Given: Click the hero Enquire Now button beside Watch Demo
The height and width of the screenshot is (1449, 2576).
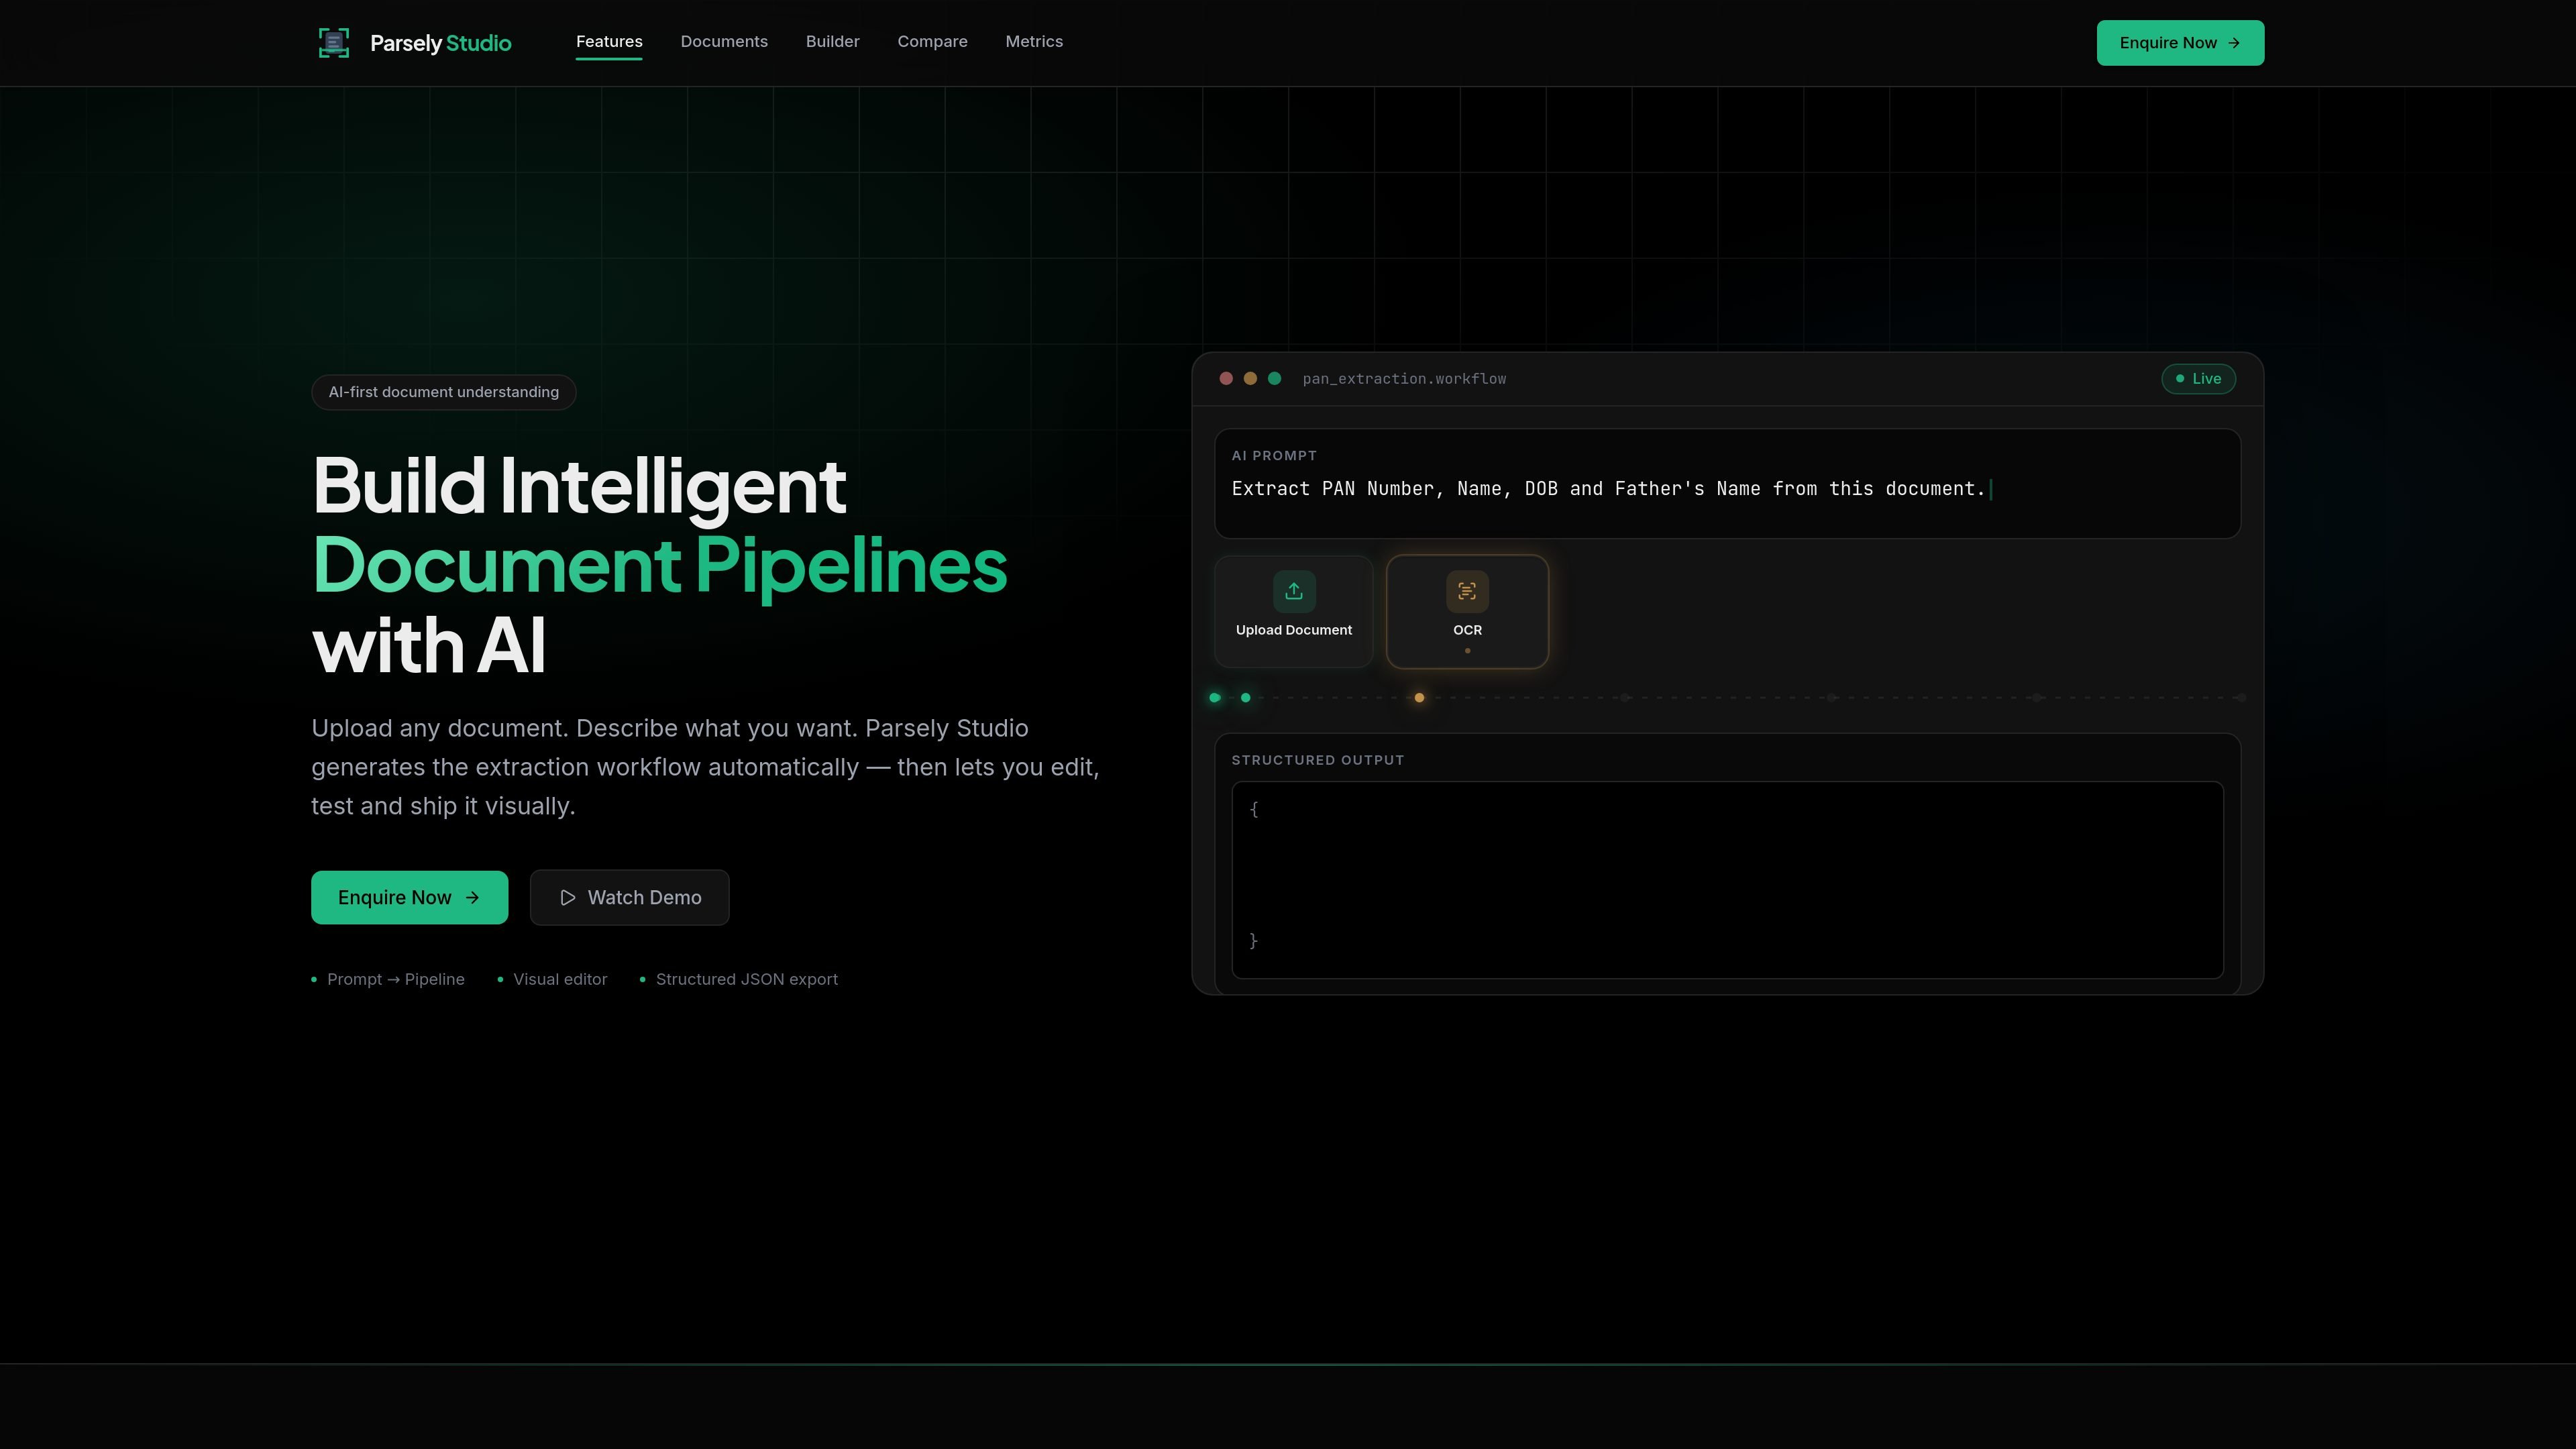Looking at the screenshot, I should coord(409,898).
